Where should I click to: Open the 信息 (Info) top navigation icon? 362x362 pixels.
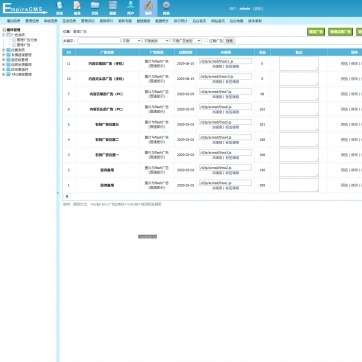[x=77, y=8]
